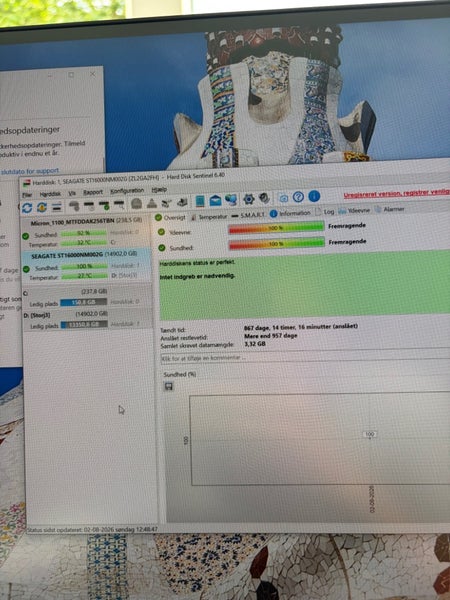Image resolution: width=450 pixels, height=600 pixels.
Task: Click the blue report book icon
Action: tap(200, 201)
